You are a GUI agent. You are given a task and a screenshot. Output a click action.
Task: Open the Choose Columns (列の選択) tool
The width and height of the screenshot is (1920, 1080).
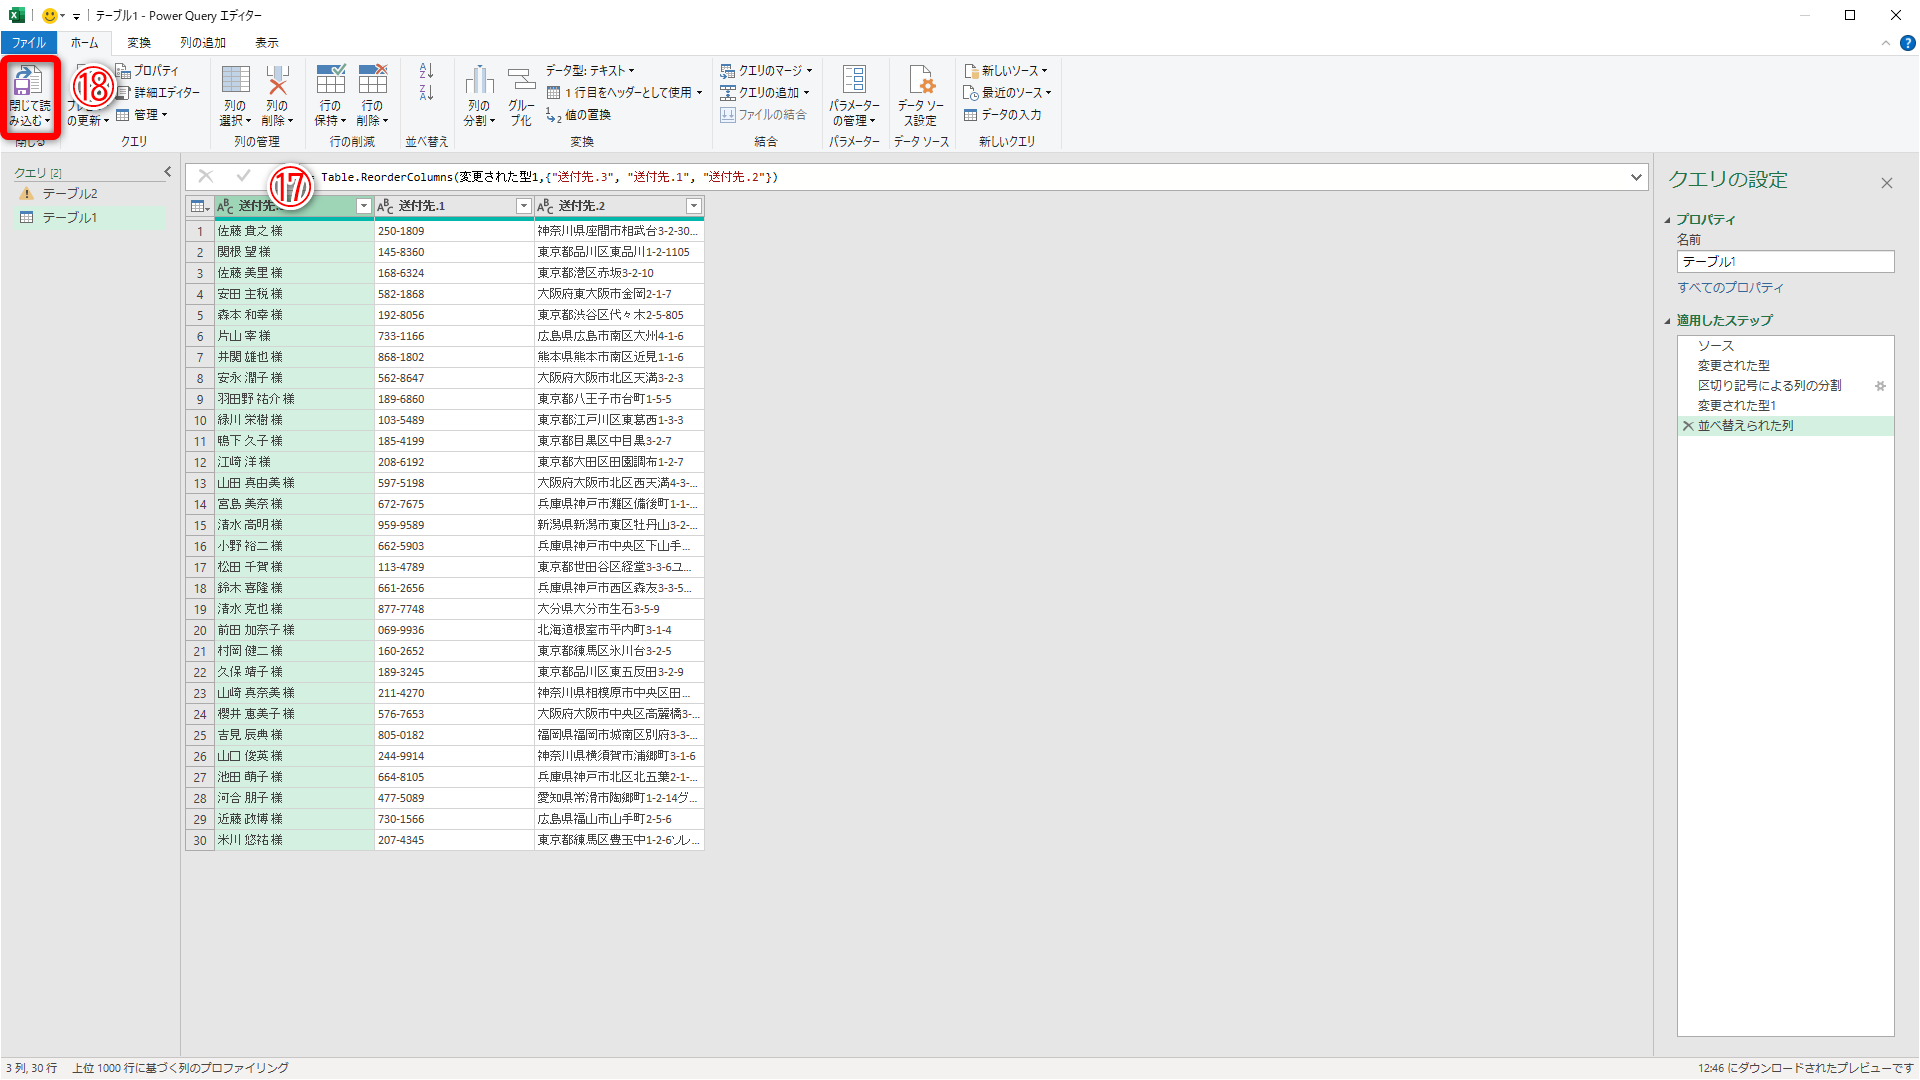pyautogui.click(x=235, y=95)
